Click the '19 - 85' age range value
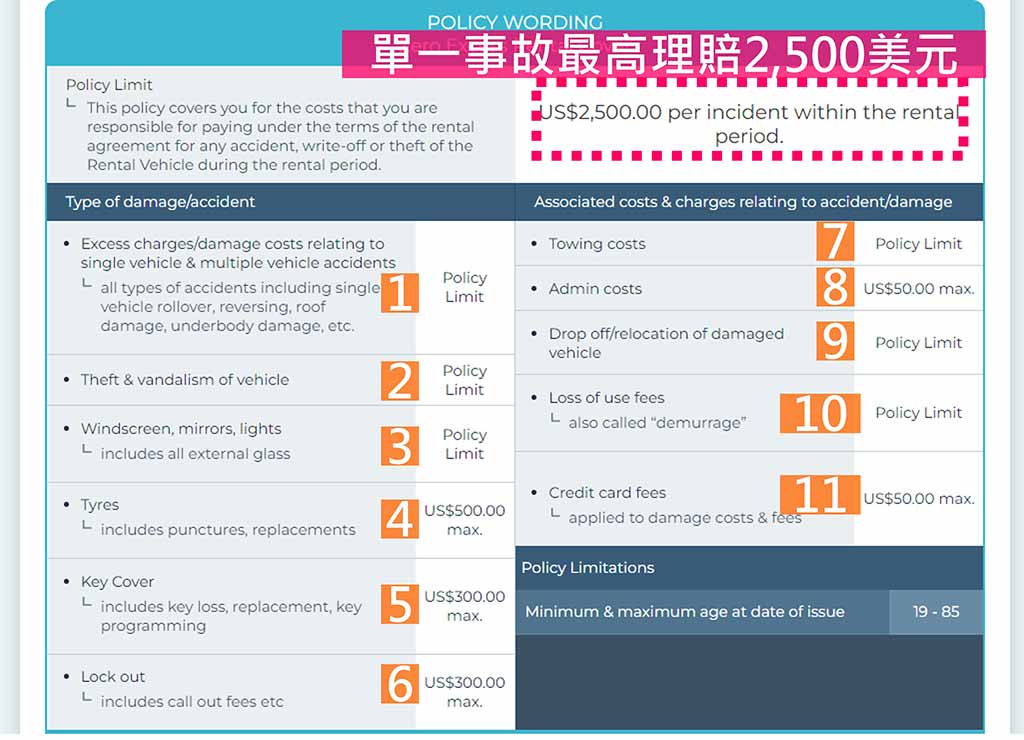The width and height of the screenshot is (1024, 740). 936,612
